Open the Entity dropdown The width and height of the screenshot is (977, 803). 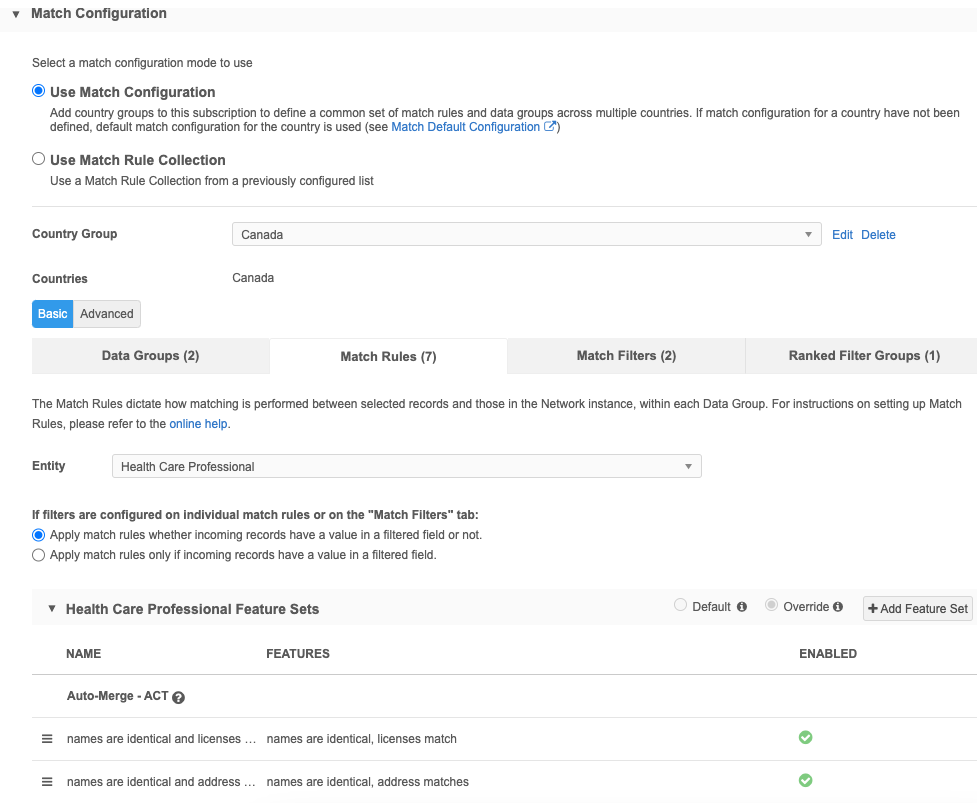(406, 466)
